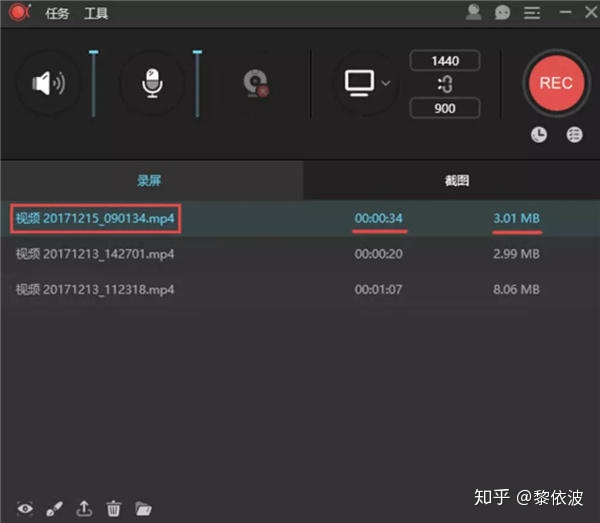Viewport: 600px width, 523px height.
Task: Click the red recorder app logo
Action: 19,12
